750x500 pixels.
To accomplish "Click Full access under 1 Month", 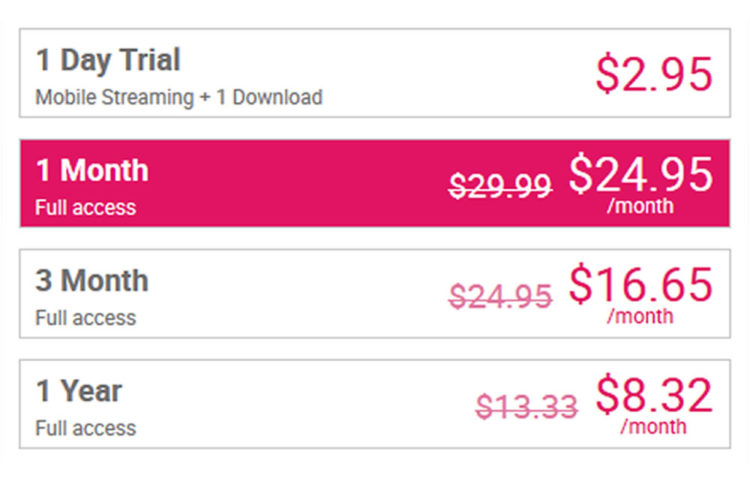I will click(x=86, y=208).
